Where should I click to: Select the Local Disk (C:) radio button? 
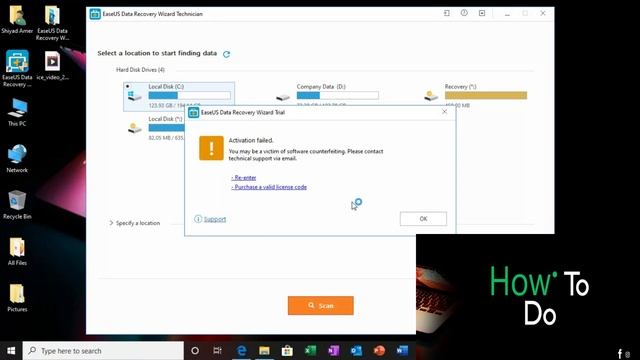[x=128, y=87]
